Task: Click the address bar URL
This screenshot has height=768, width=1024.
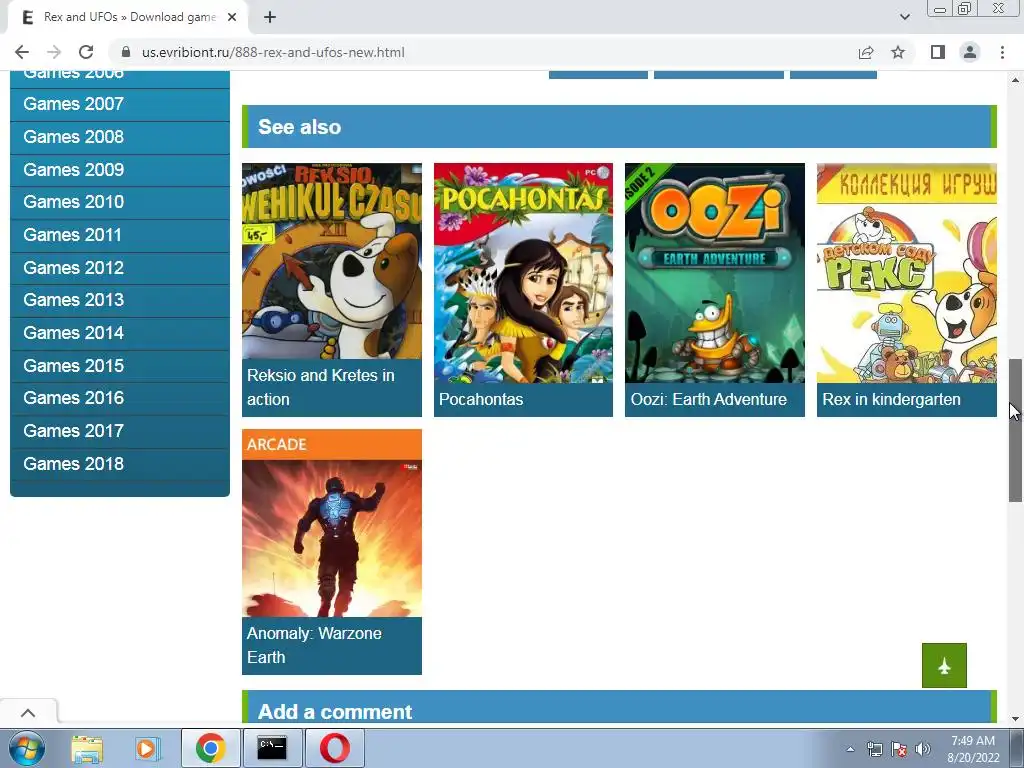Action: click(273, 52)
